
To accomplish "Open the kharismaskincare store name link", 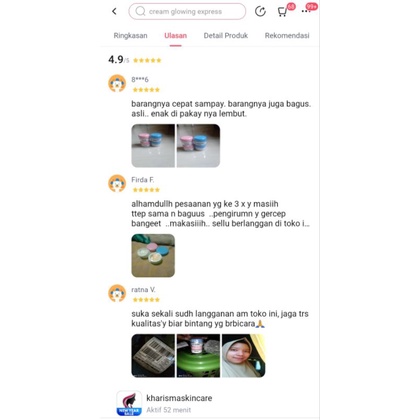I will coord(179,398).
